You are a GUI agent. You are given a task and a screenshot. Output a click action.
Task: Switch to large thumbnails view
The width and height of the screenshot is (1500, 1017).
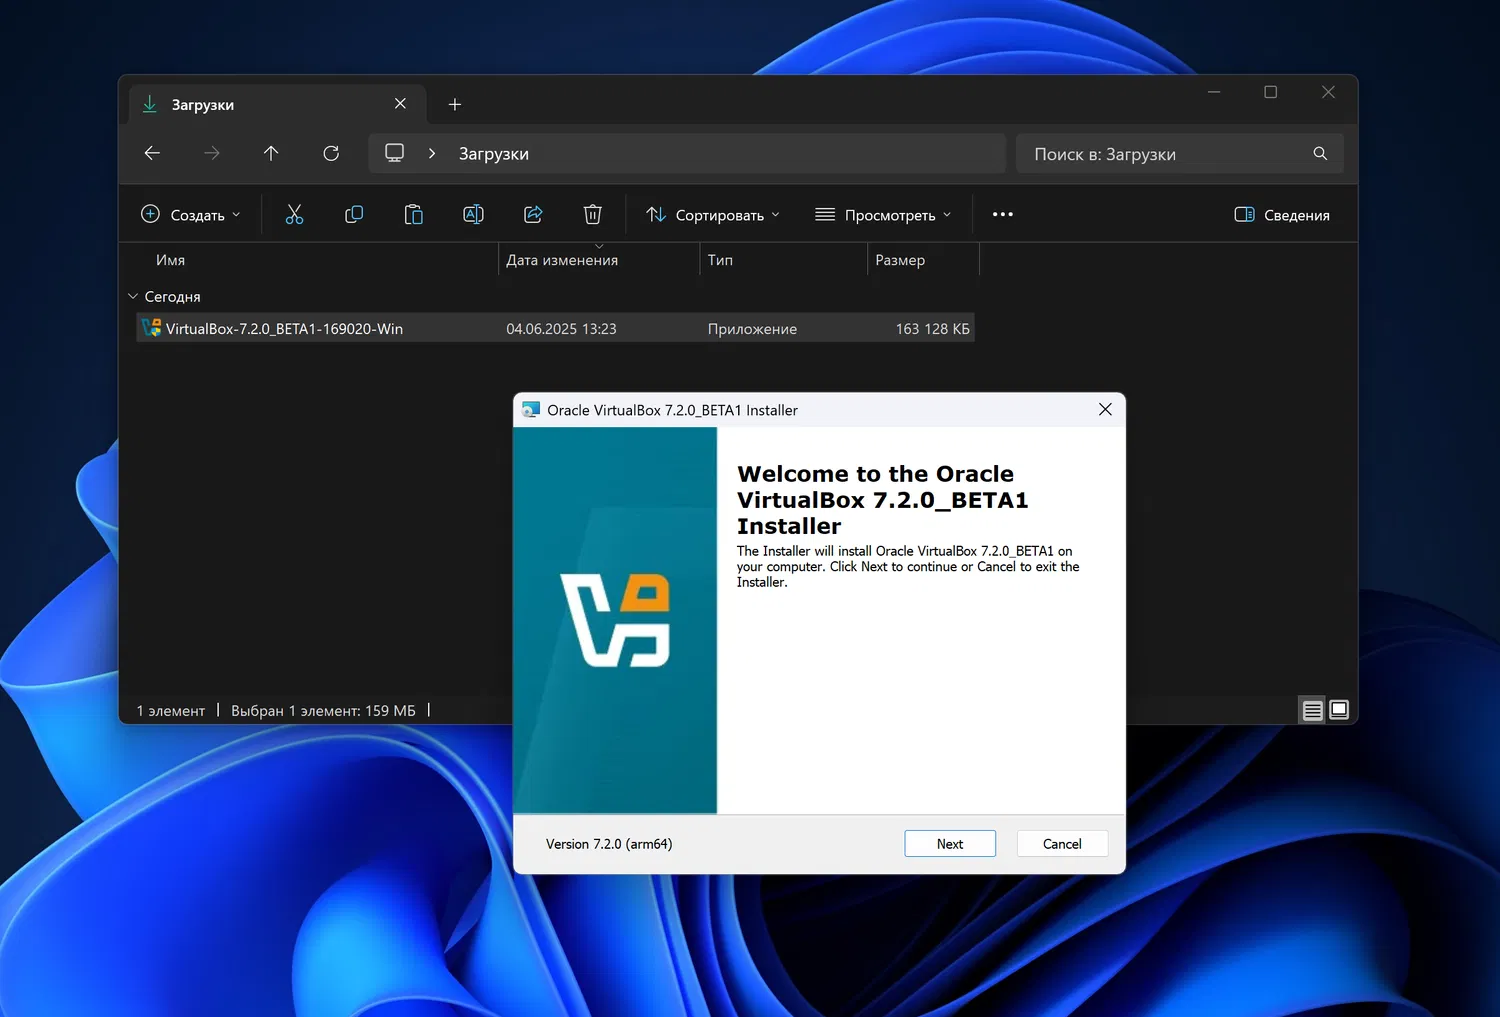coord(1339,710)
